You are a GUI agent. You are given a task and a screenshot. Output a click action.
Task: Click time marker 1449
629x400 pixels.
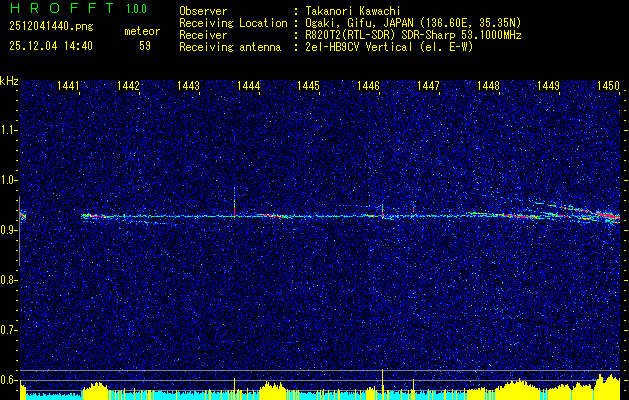tap(548, 86)
